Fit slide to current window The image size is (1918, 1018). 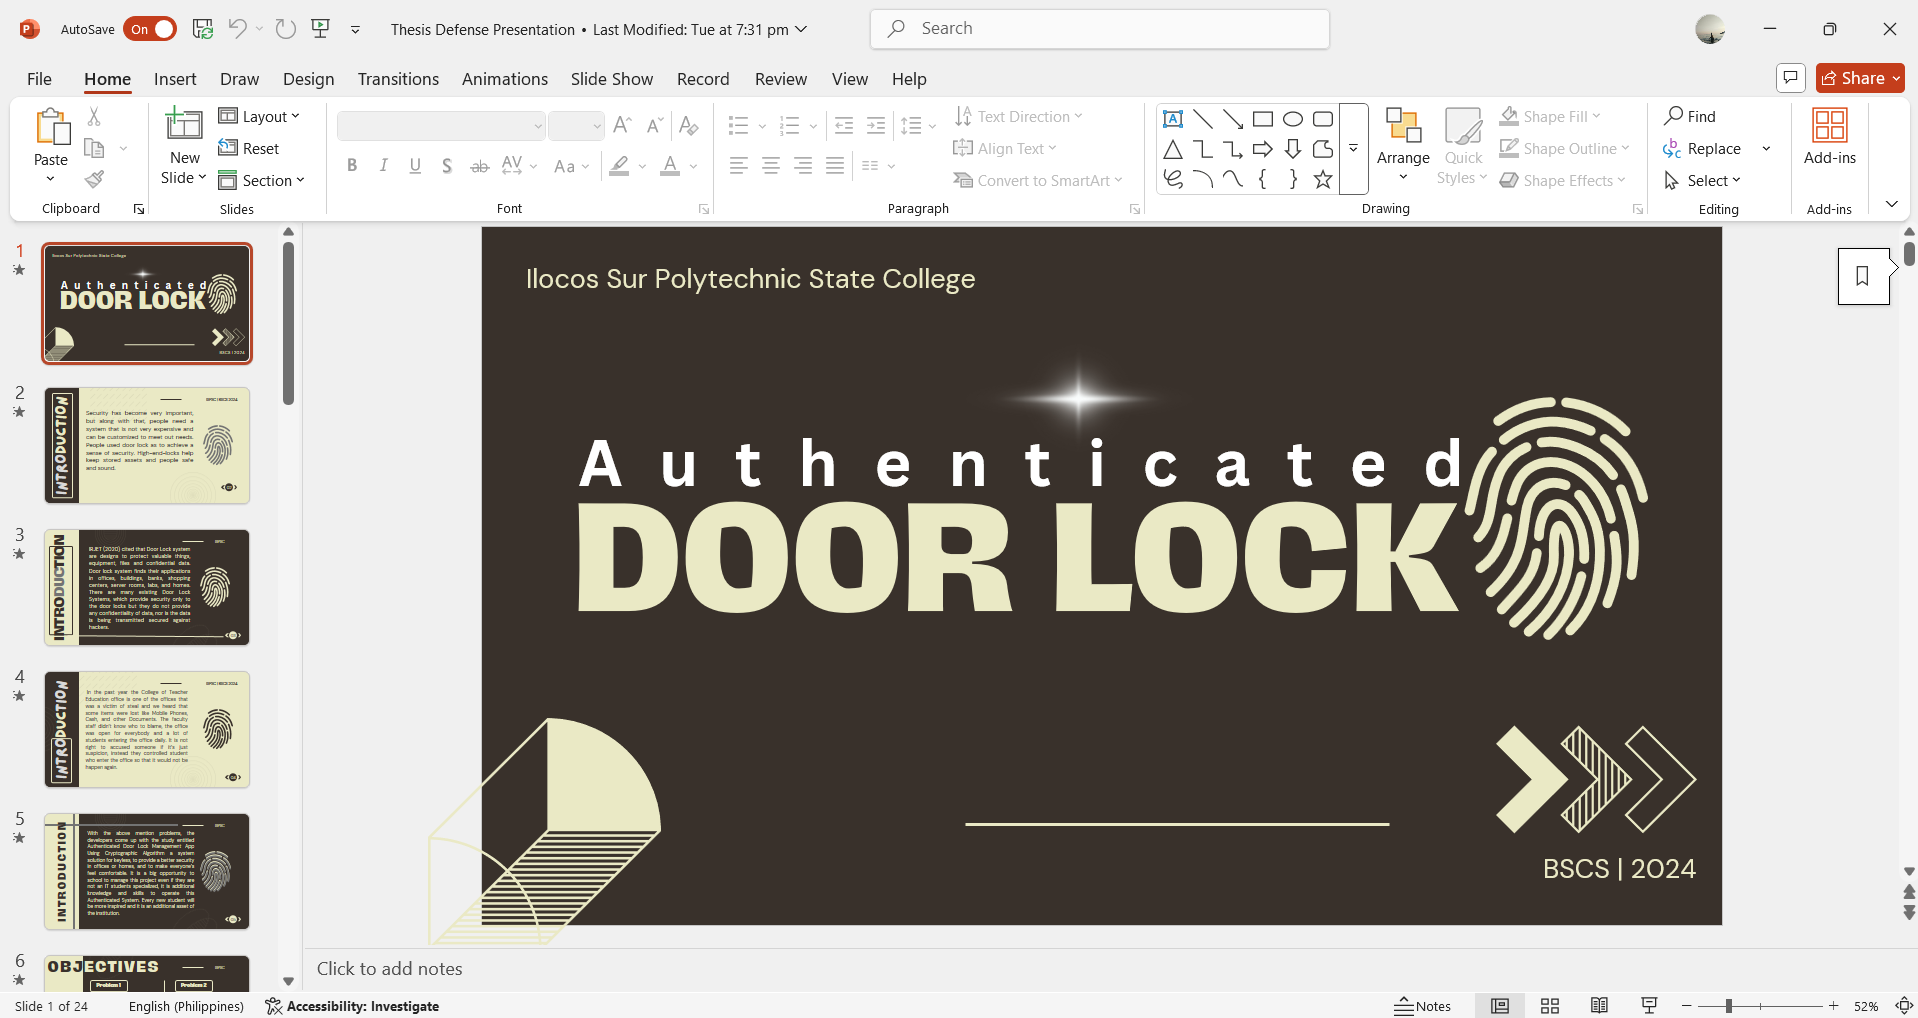point(1905,1006)
